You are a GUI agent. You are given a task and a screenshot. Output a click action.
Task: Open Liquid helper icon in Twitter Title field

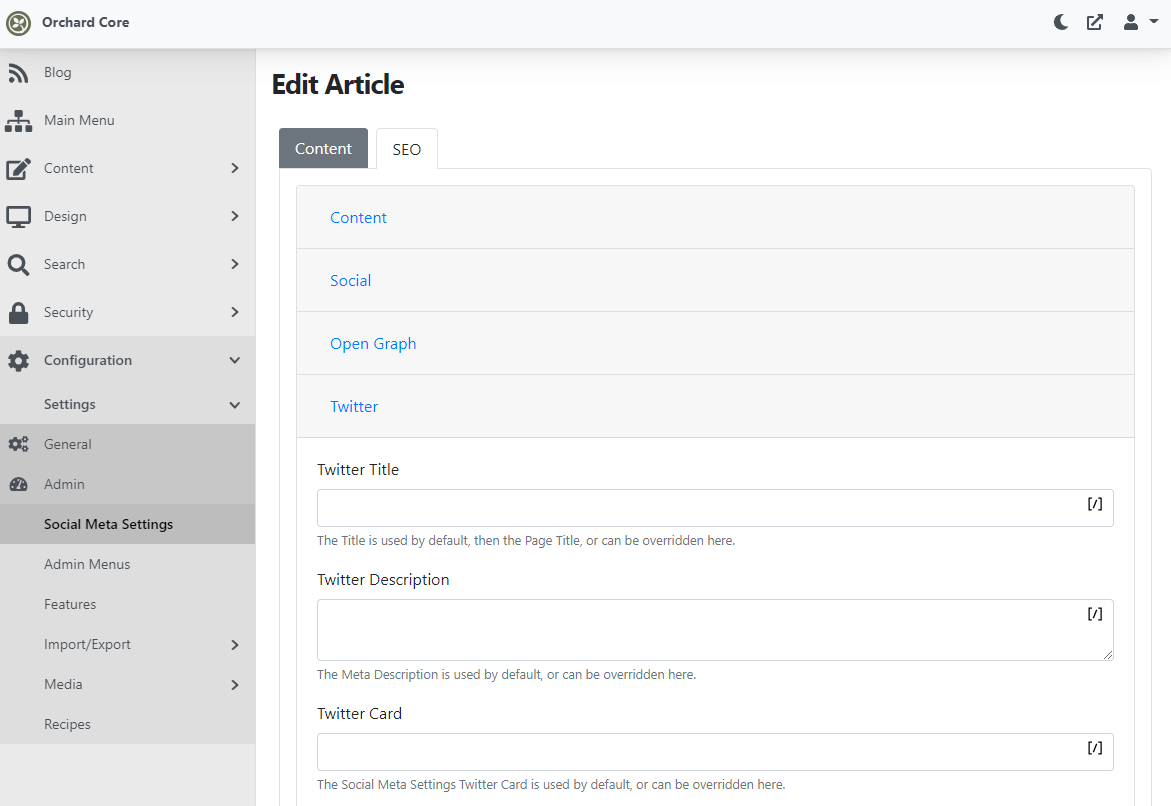point(1095,504)
